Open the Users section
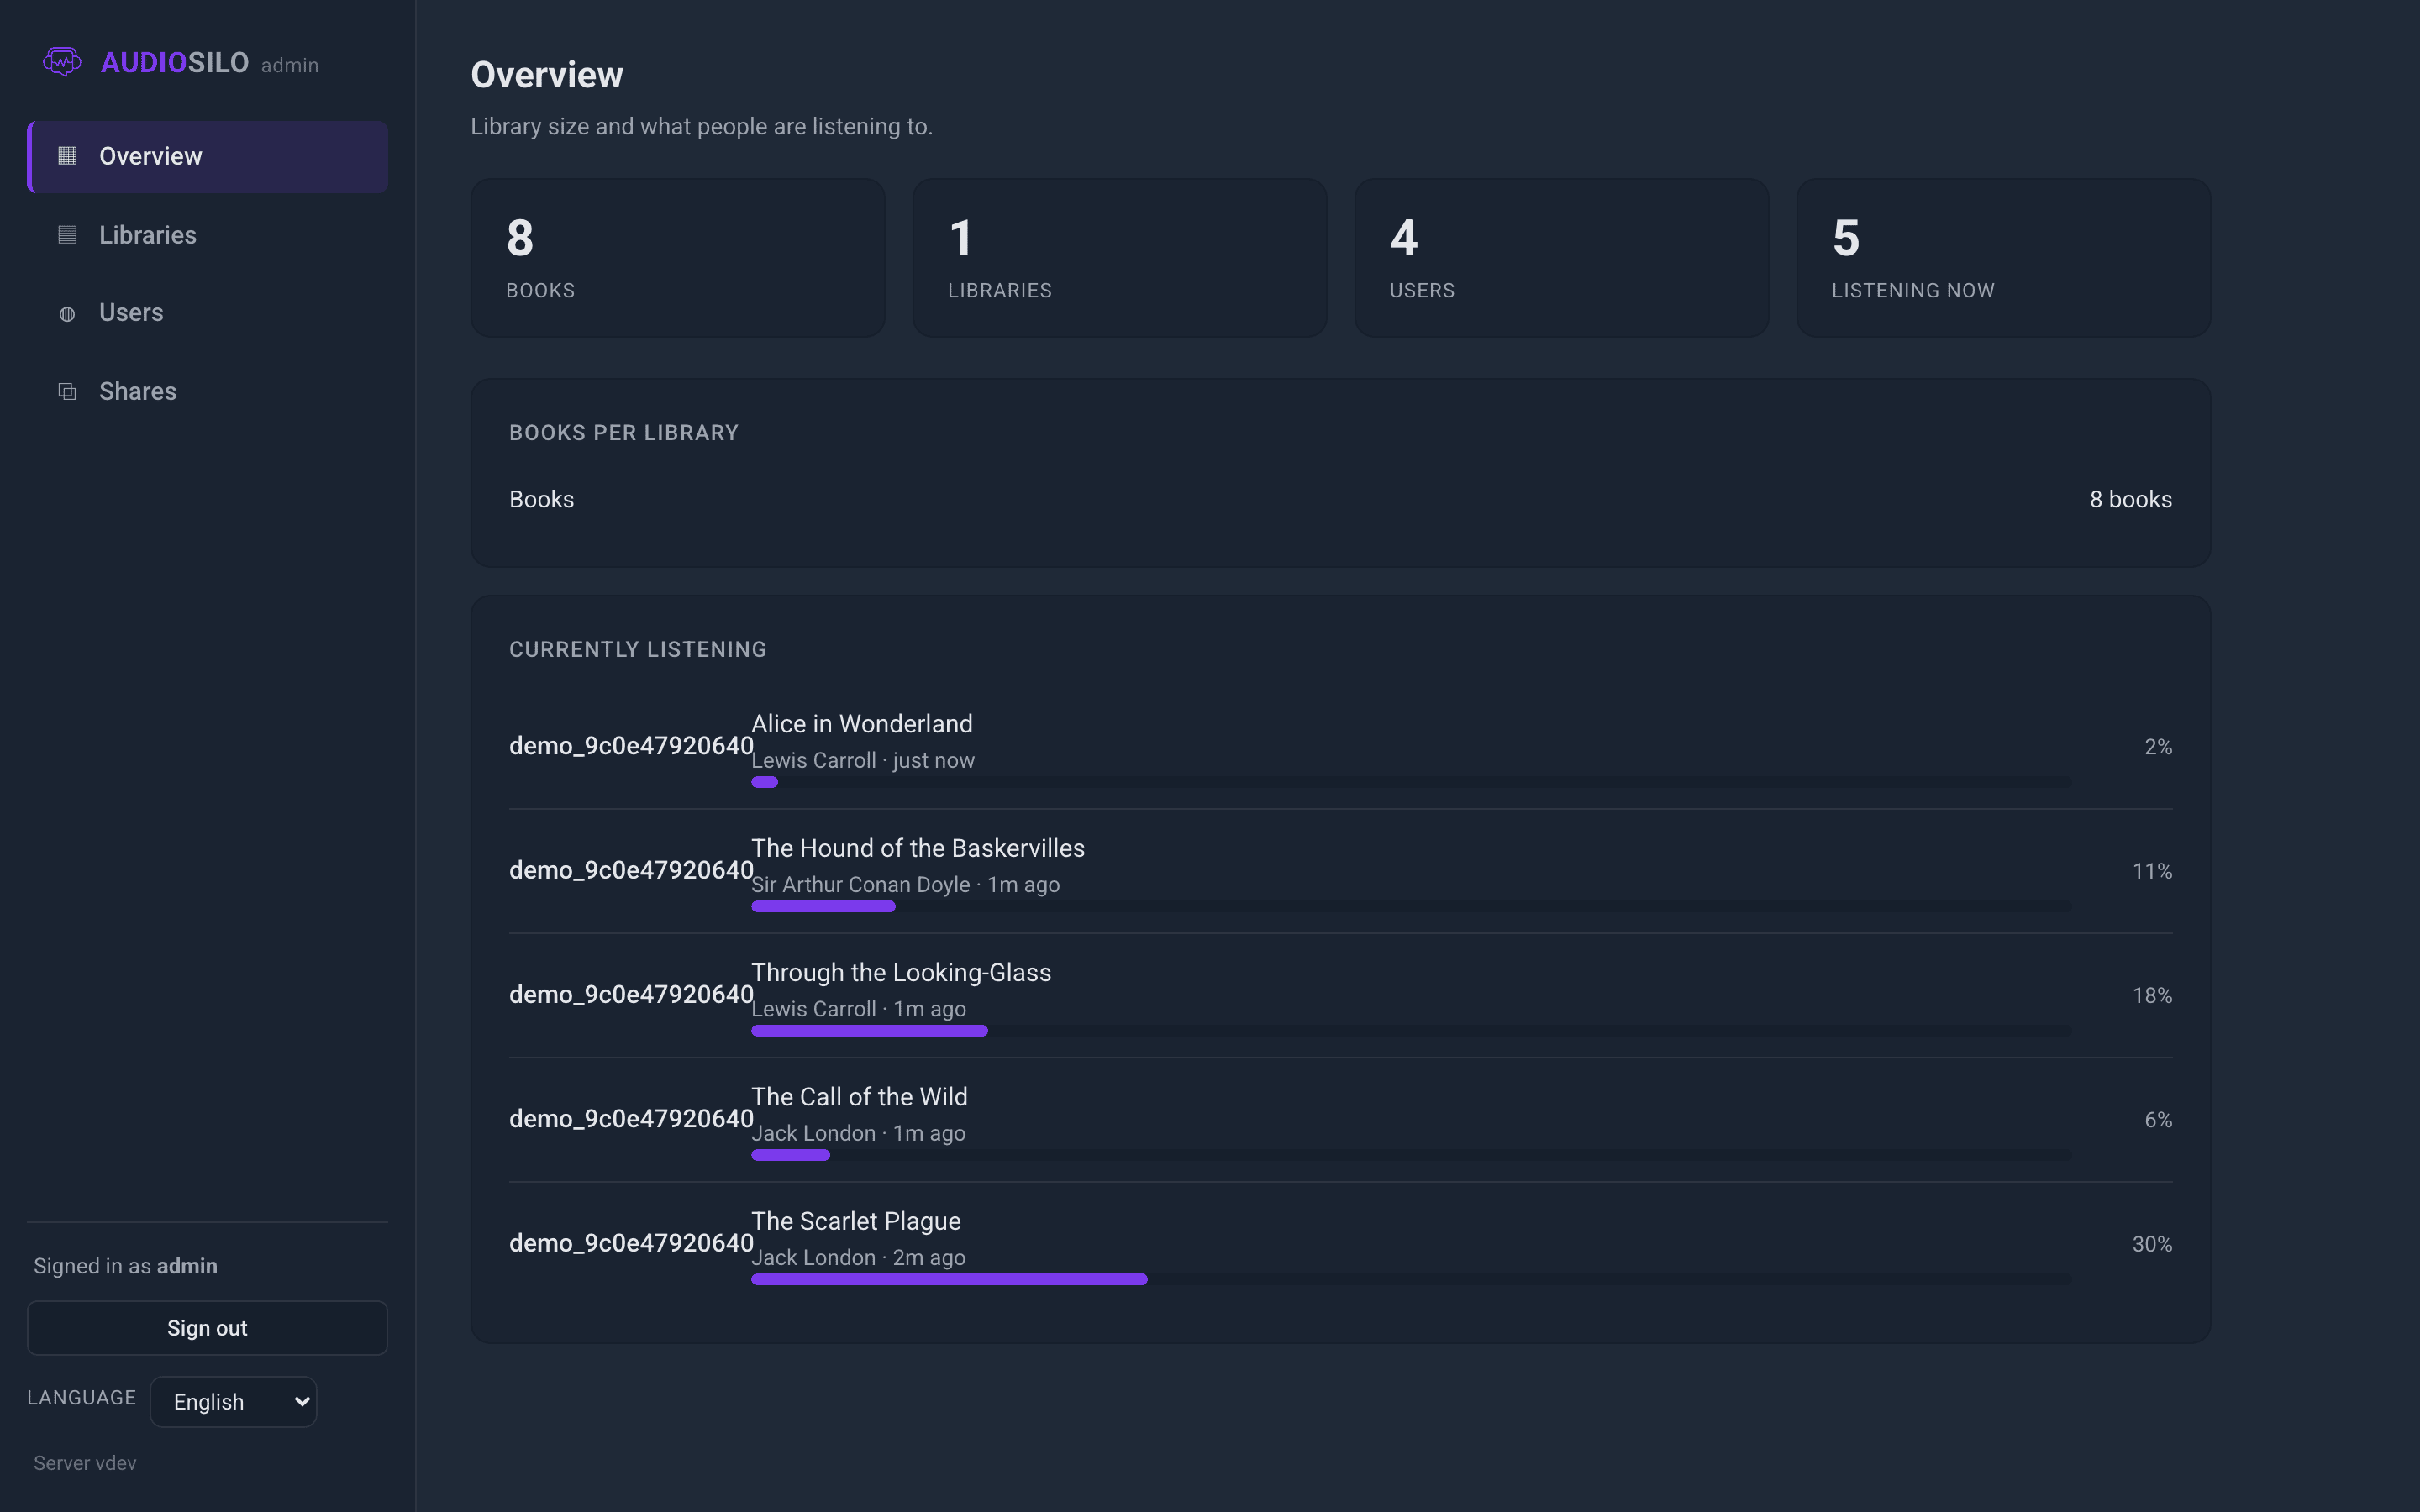The width and height of the screenshot is (2420, 1512). (208, 313)
